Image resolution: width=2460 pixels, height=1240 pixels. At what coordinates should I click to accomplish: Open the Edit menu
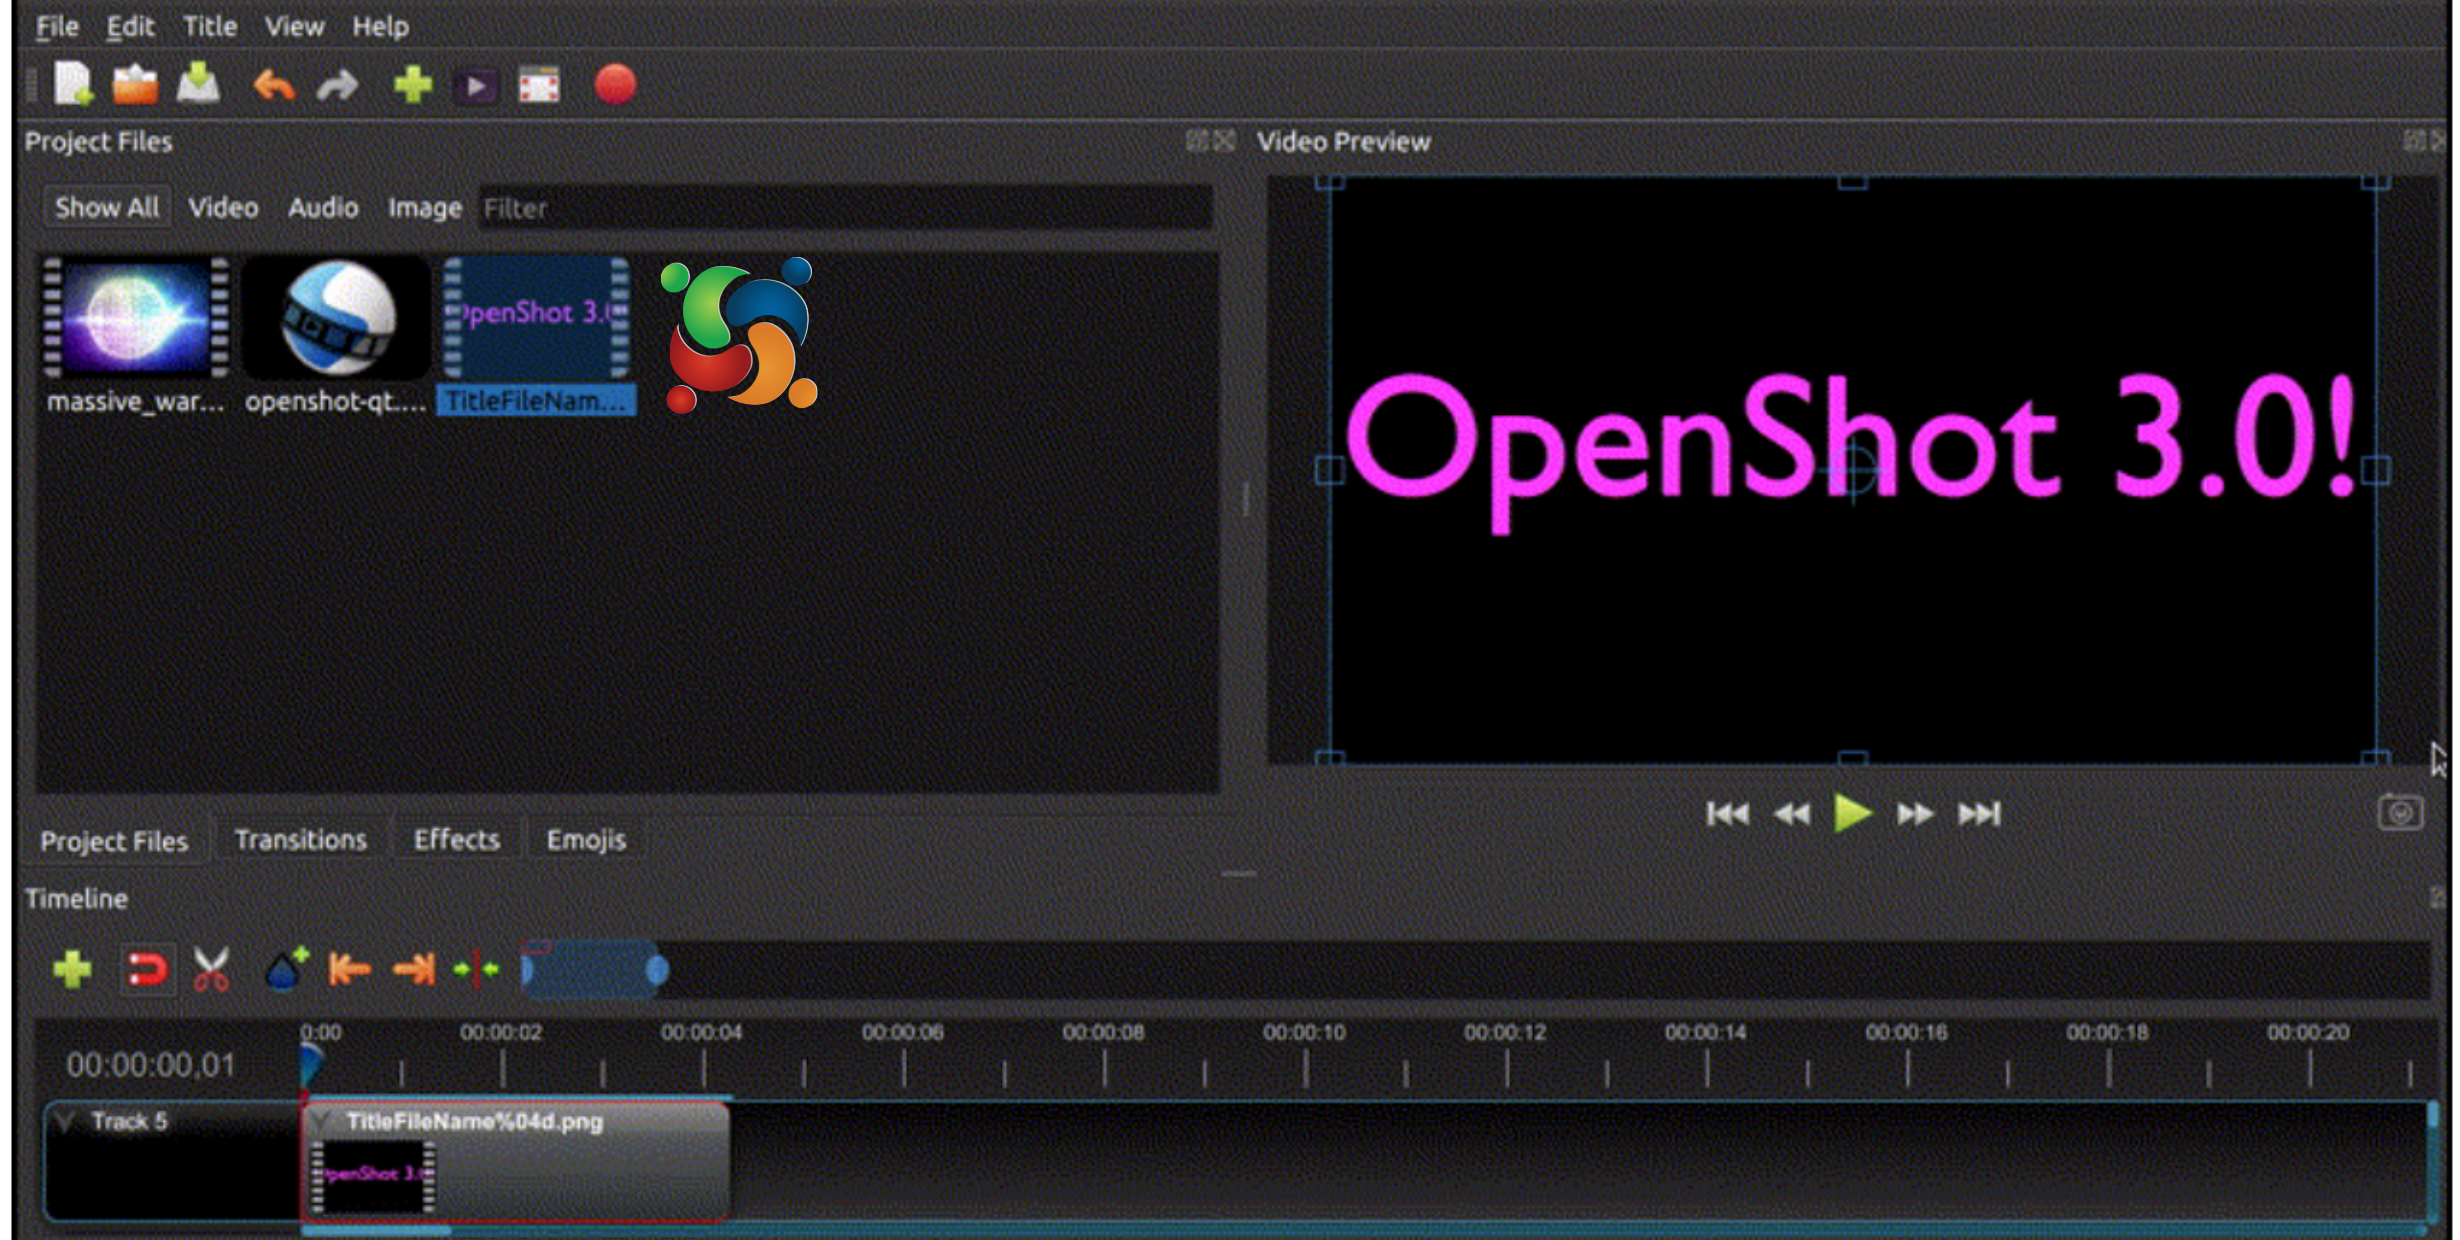tap(130, 26)
